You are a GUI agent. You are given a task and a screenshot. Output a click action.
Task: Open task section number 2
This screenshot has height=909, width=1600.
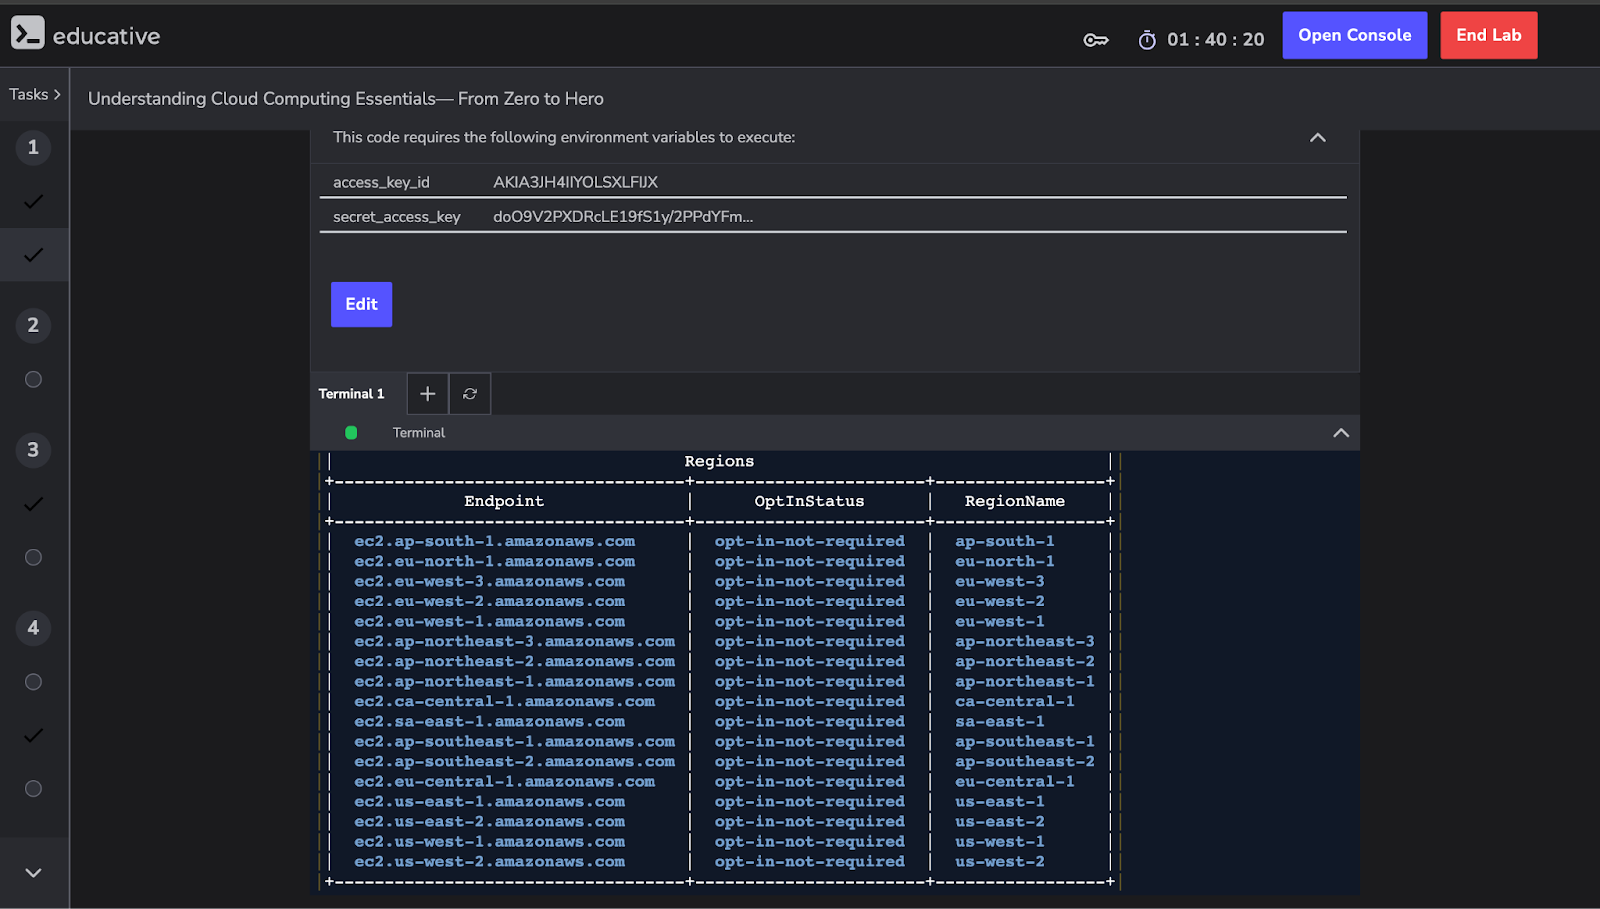click(x=33, y=325)
